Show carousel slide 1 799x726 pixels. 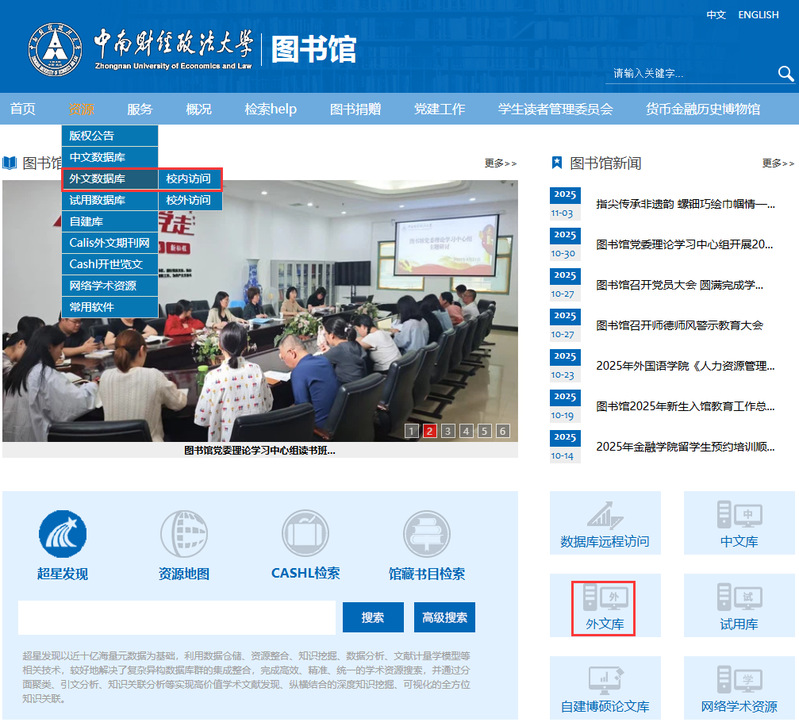click(412, 431)
